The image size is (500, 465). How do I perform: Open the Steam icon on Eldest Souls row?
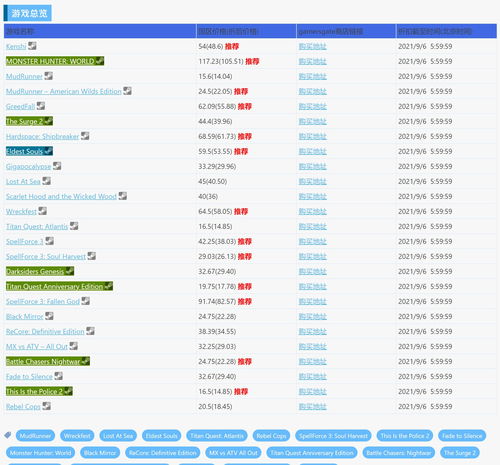[x=48, y=151]
